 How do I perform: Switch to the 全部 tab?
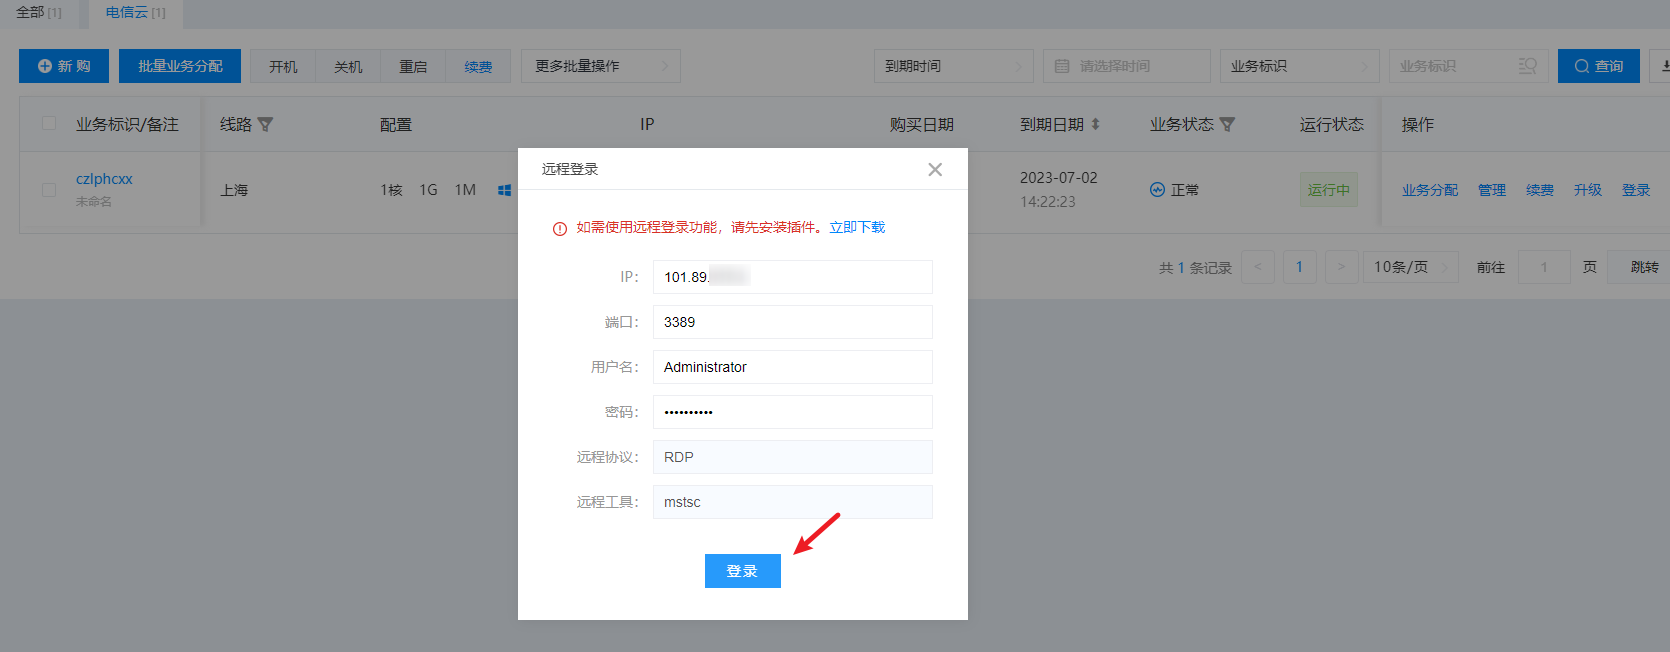pyautogui.click(x=38, y=13)
